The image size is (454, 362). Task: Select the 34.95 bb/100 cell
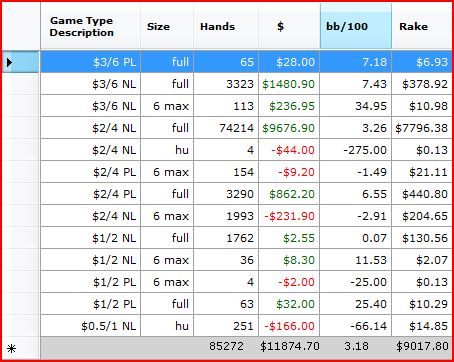pos(356,106)
